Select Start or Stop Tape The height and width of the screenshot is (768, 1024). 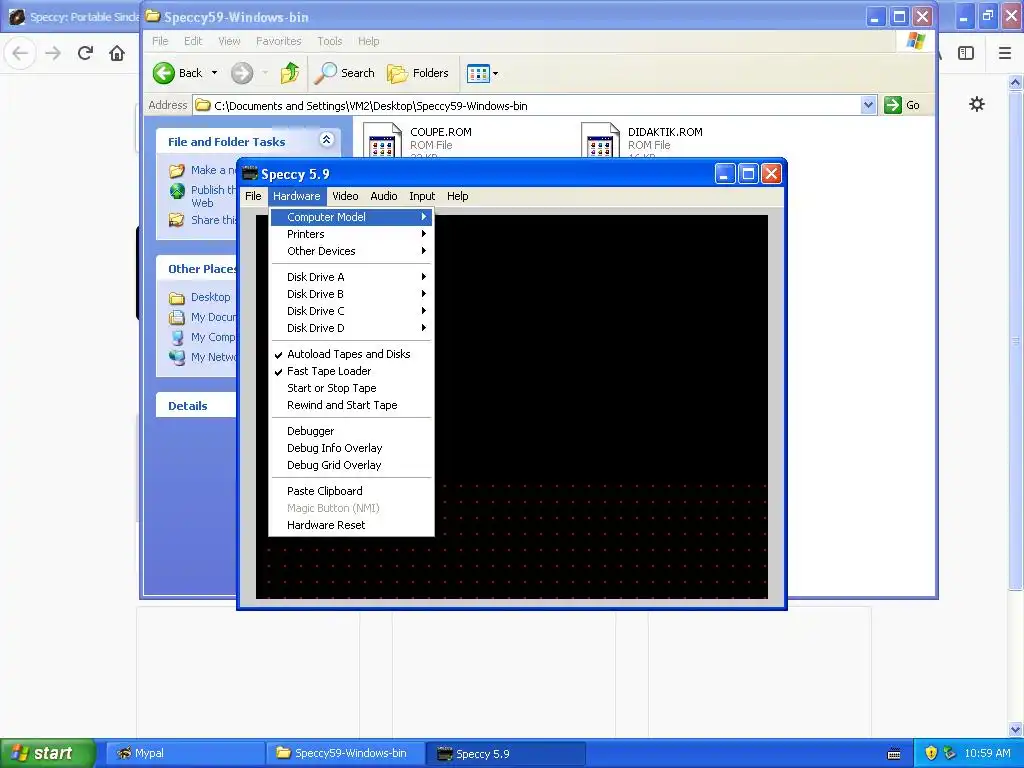coord(351,388)
